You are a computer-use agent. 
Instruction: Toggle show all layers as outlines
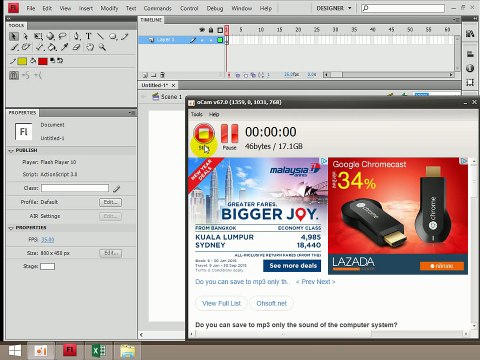(x=220, y=30)
